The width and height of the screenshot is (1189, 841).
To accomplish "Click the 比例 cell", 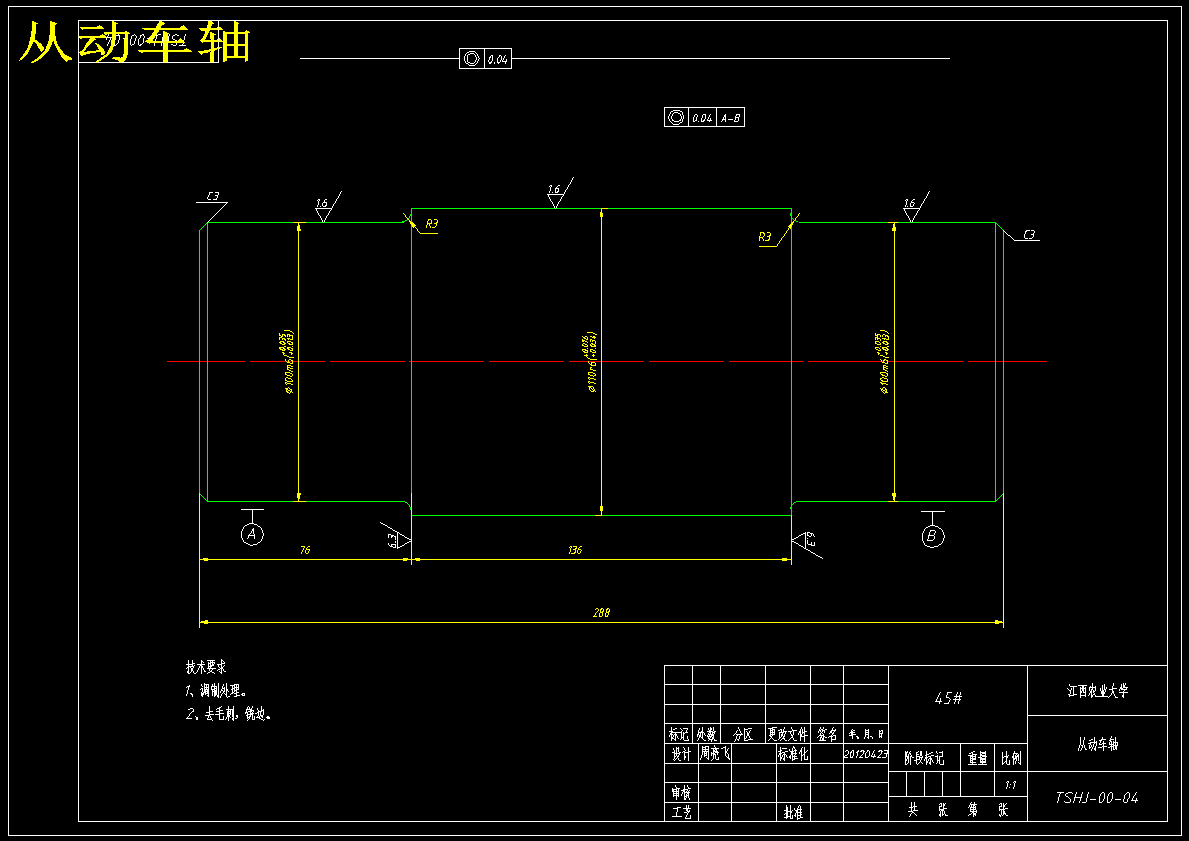I will 1011,758.
